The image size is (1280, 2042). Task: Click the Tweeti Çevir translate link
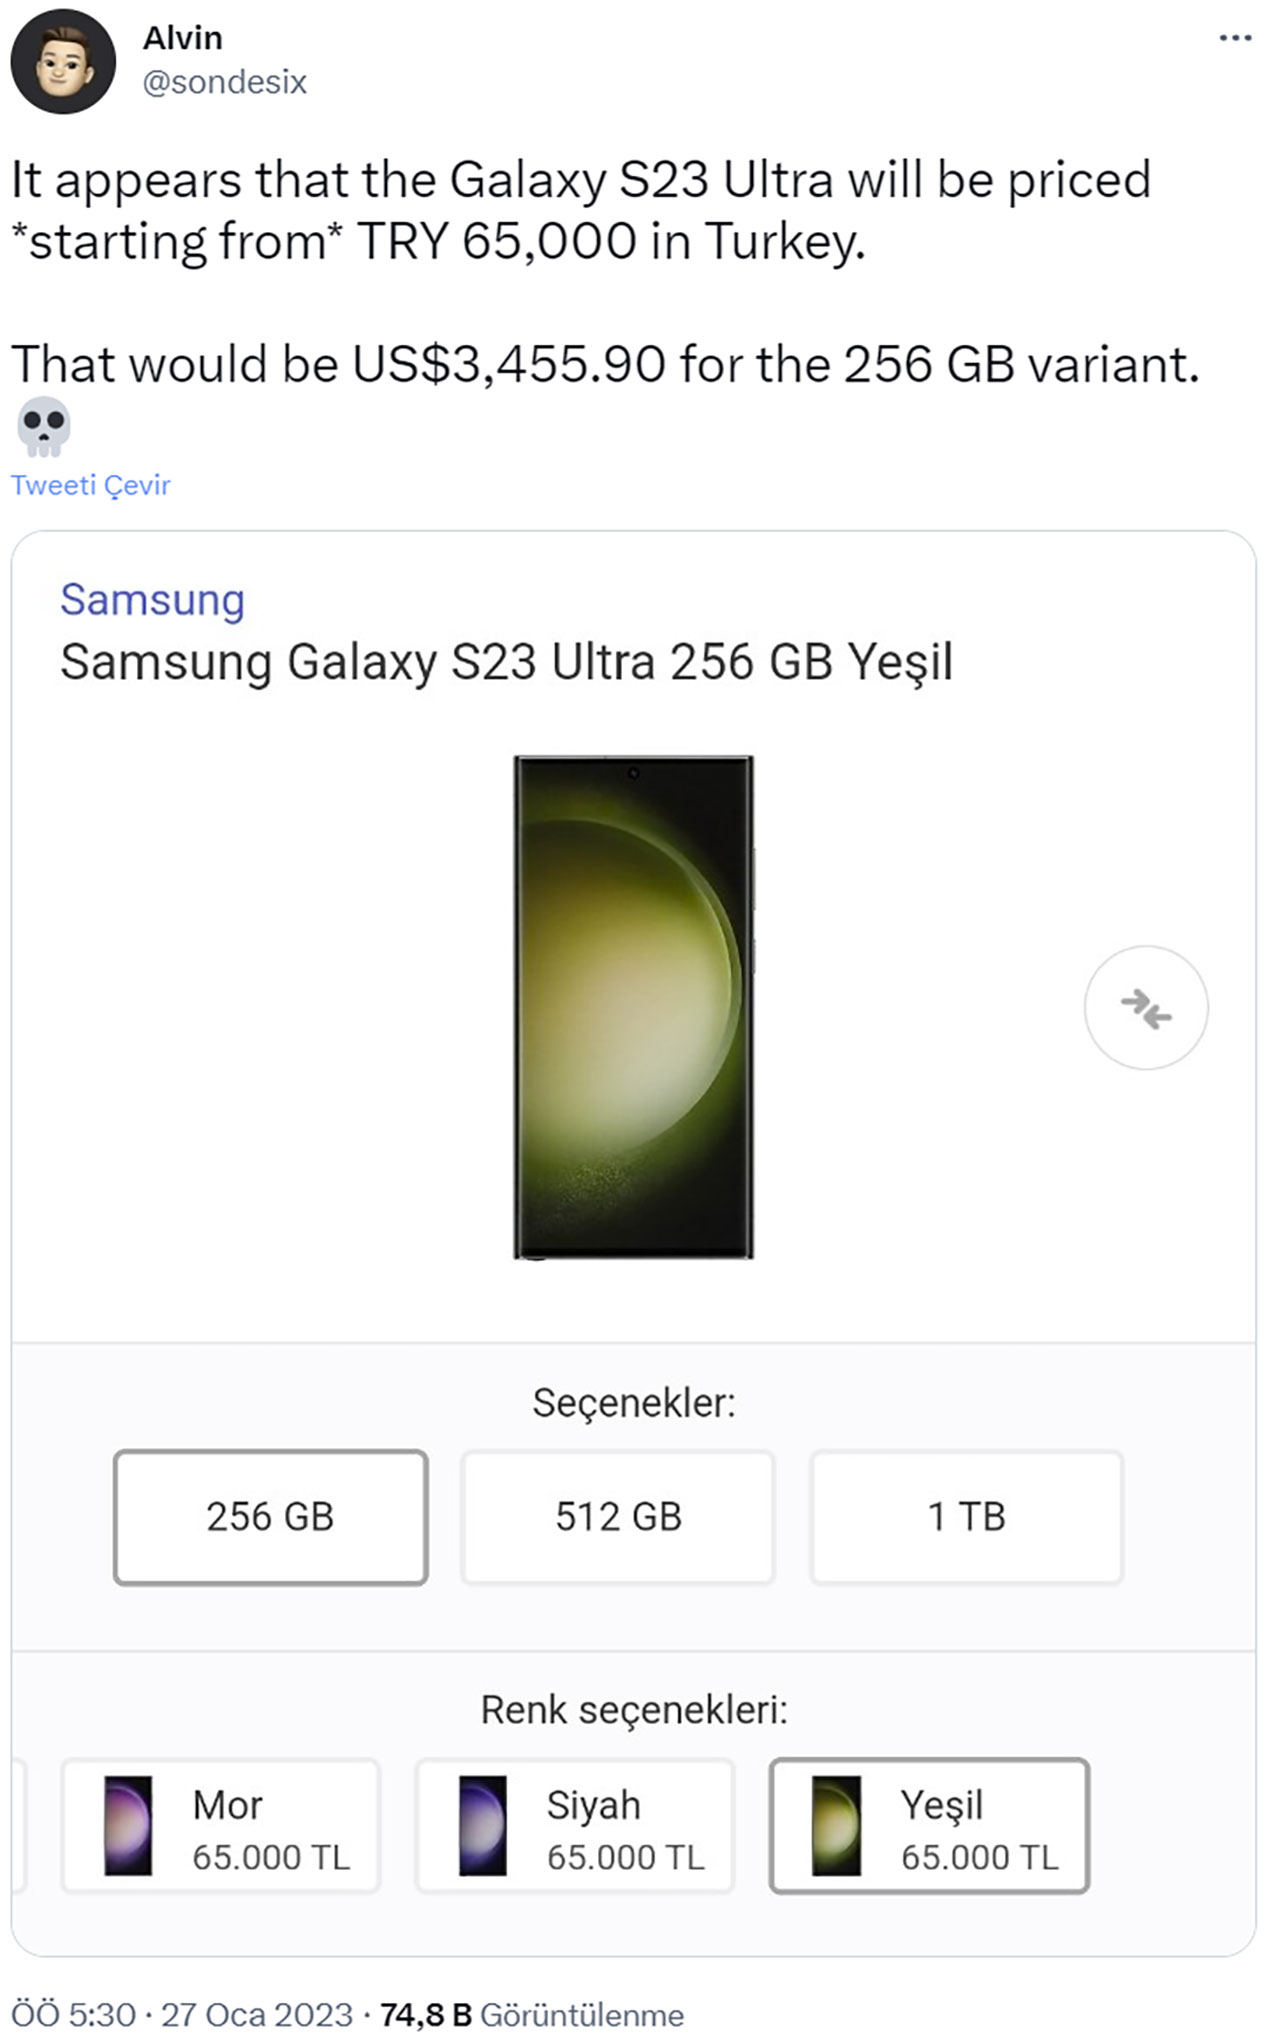[x=91, y=485]
